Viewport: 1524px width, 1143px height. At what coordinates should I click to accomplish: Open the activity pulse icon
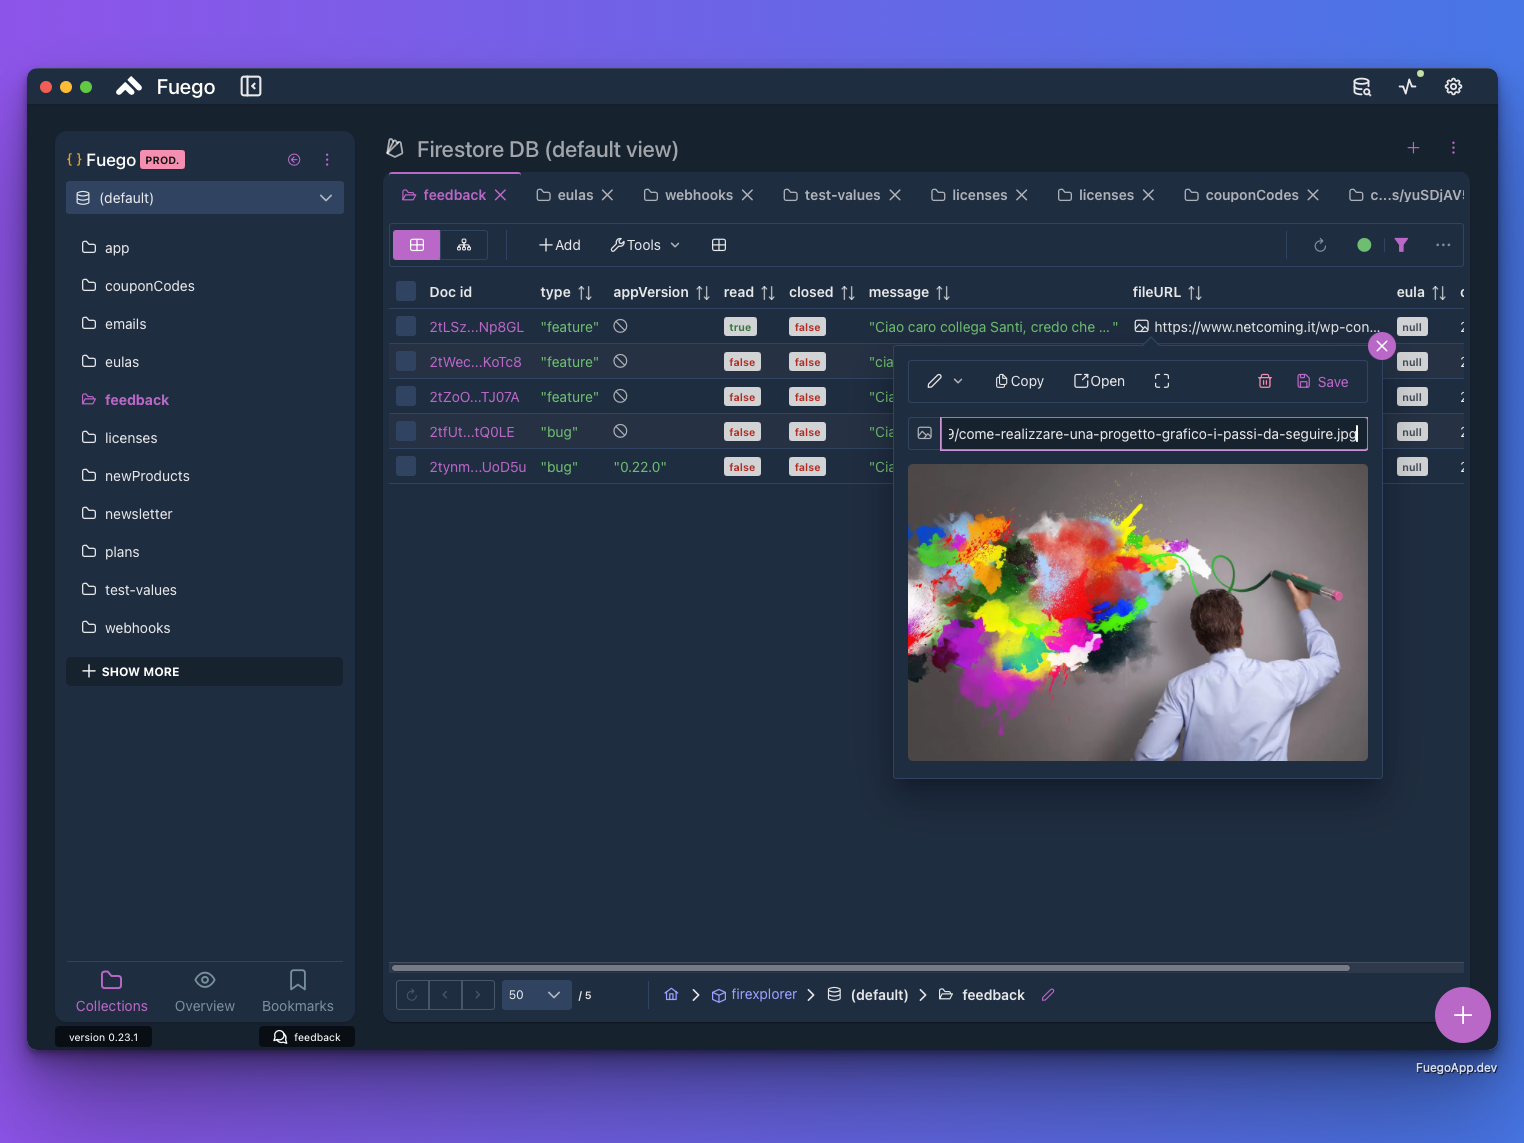coord(1408,87)
